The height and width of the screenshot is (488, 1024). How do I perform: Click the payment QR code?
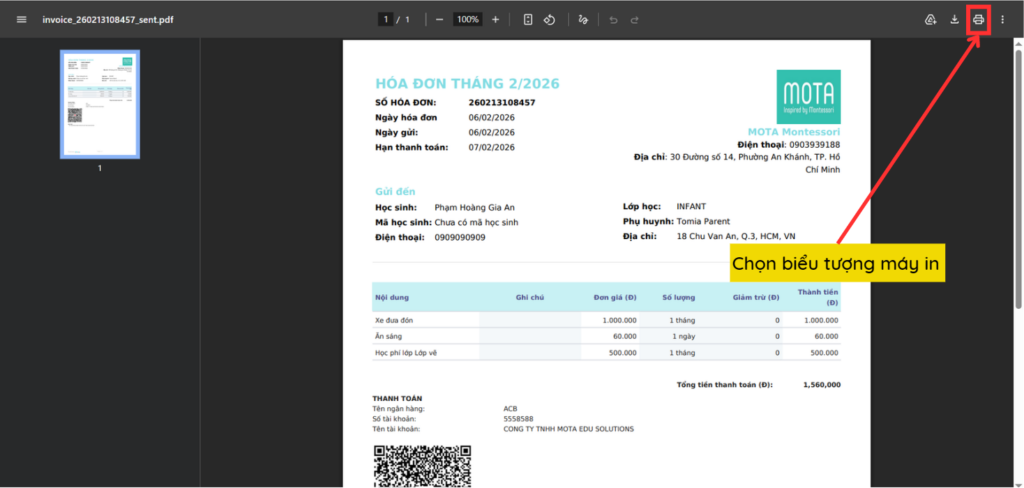click(x=422, y=466)
